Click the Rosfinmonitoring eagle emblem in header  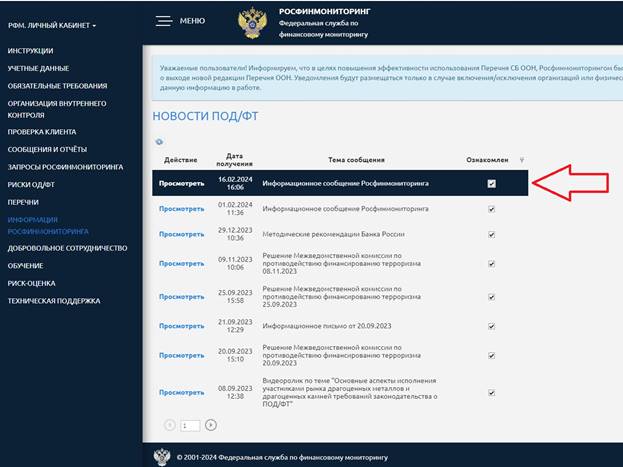point(252,23)
